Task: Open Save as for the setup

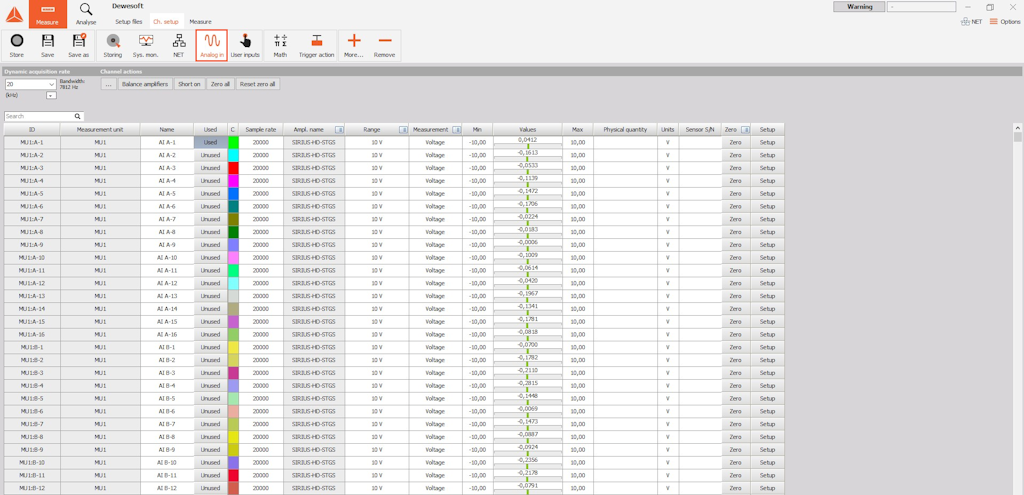Action: click(x=78, y=46)
